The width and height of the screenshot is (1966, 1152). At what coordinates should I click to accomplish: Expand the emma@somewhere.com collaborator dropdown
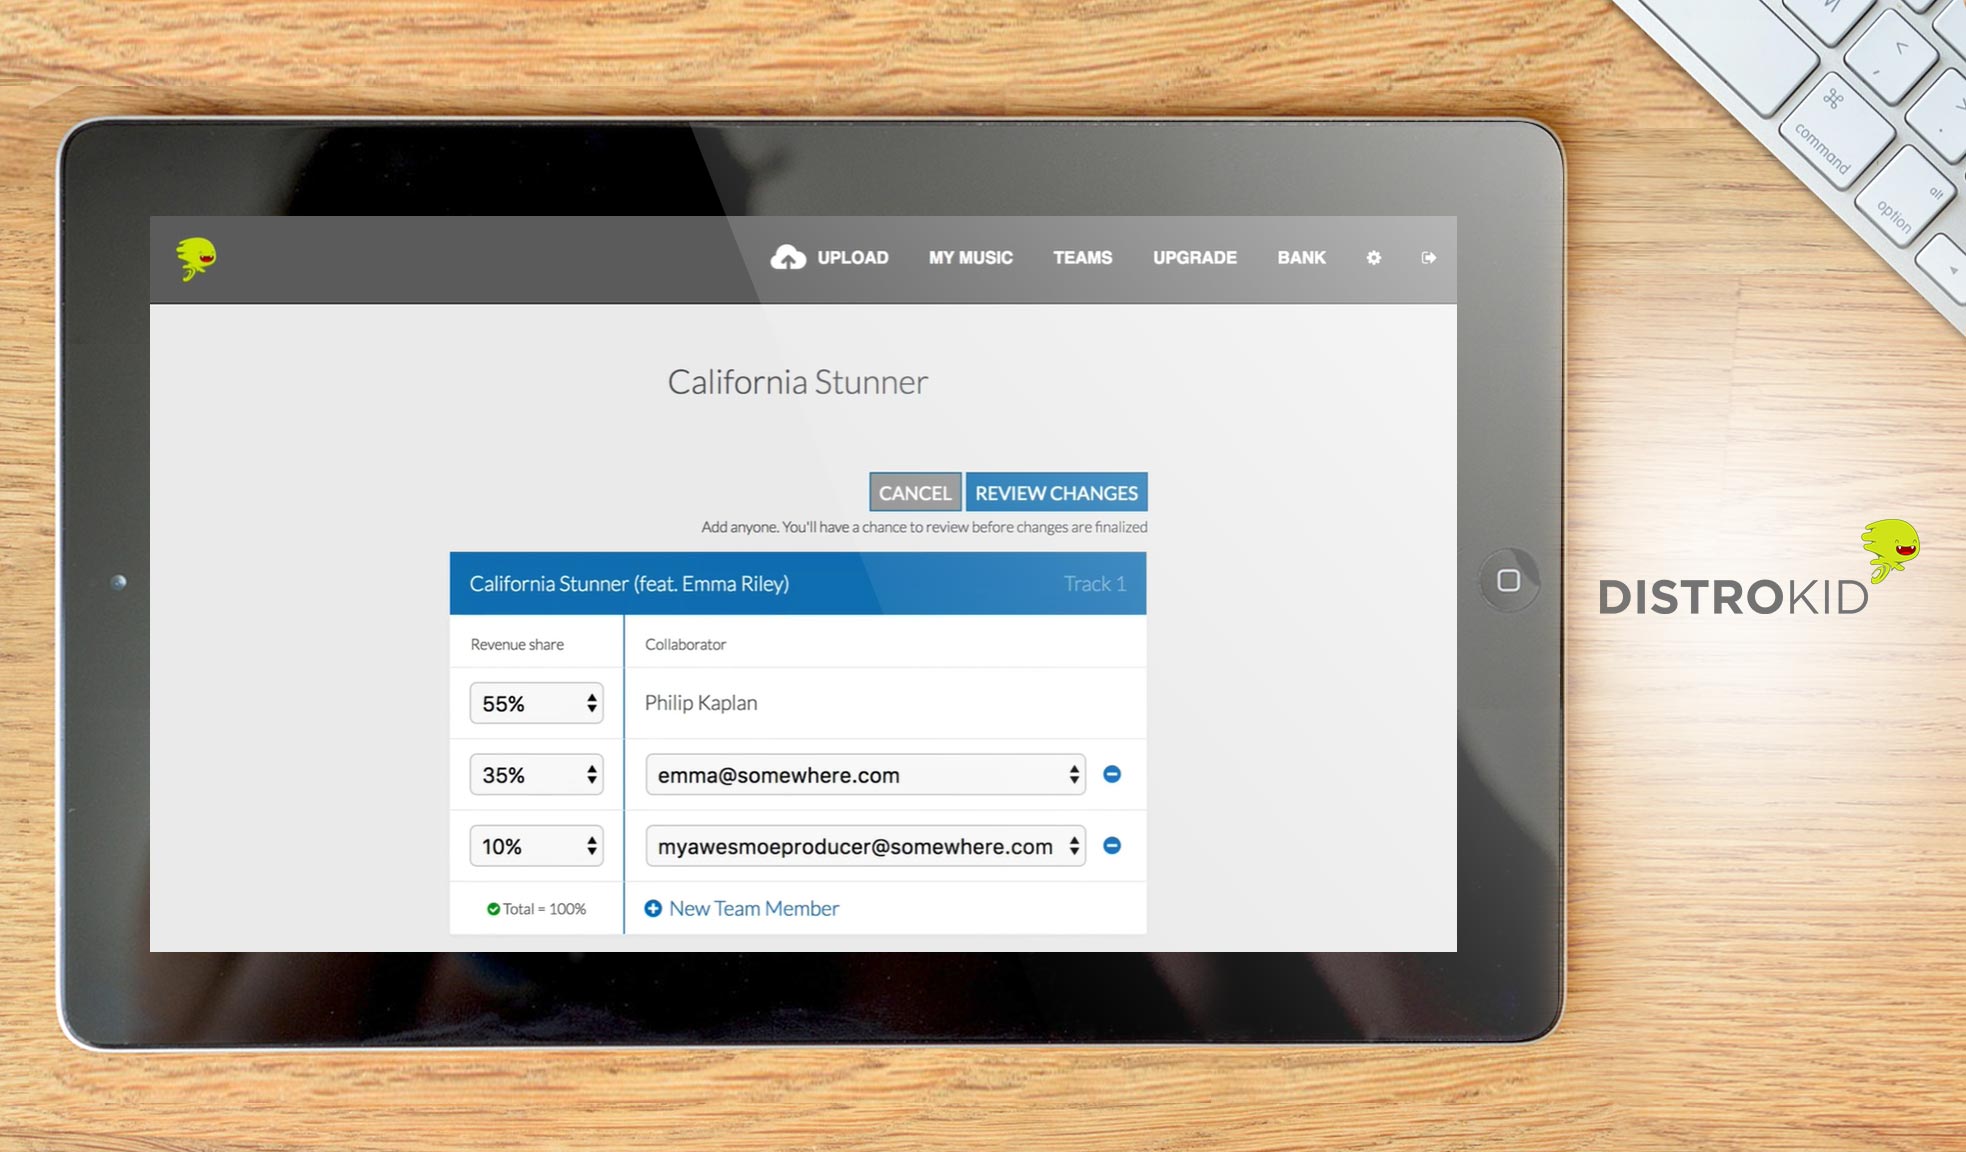click(865, 775)
